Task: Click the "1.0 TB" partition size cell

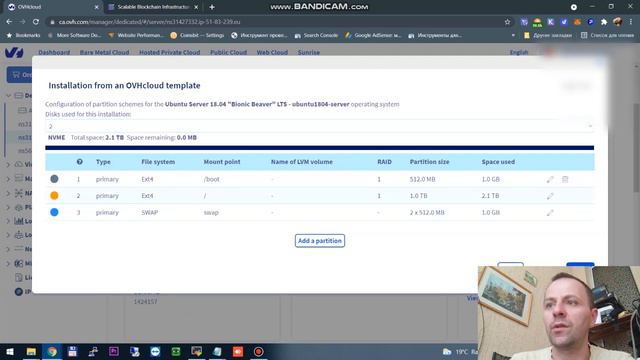Action: tap(418, 196)
